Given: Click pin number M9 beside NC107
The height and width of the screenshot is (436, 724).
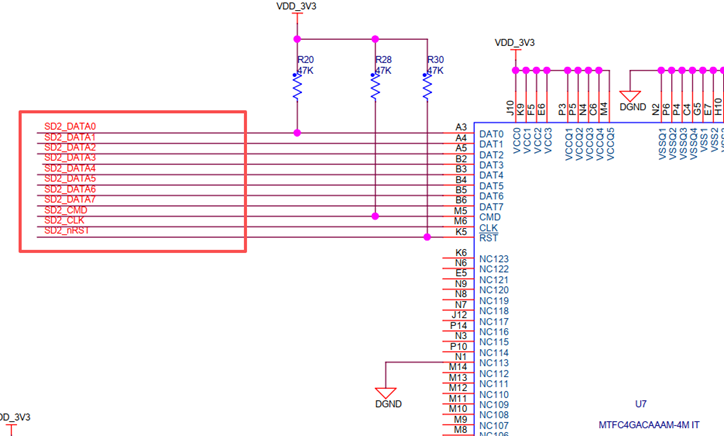Looking at the screenshot, I should pyautogui.click(x=460, y=419).
